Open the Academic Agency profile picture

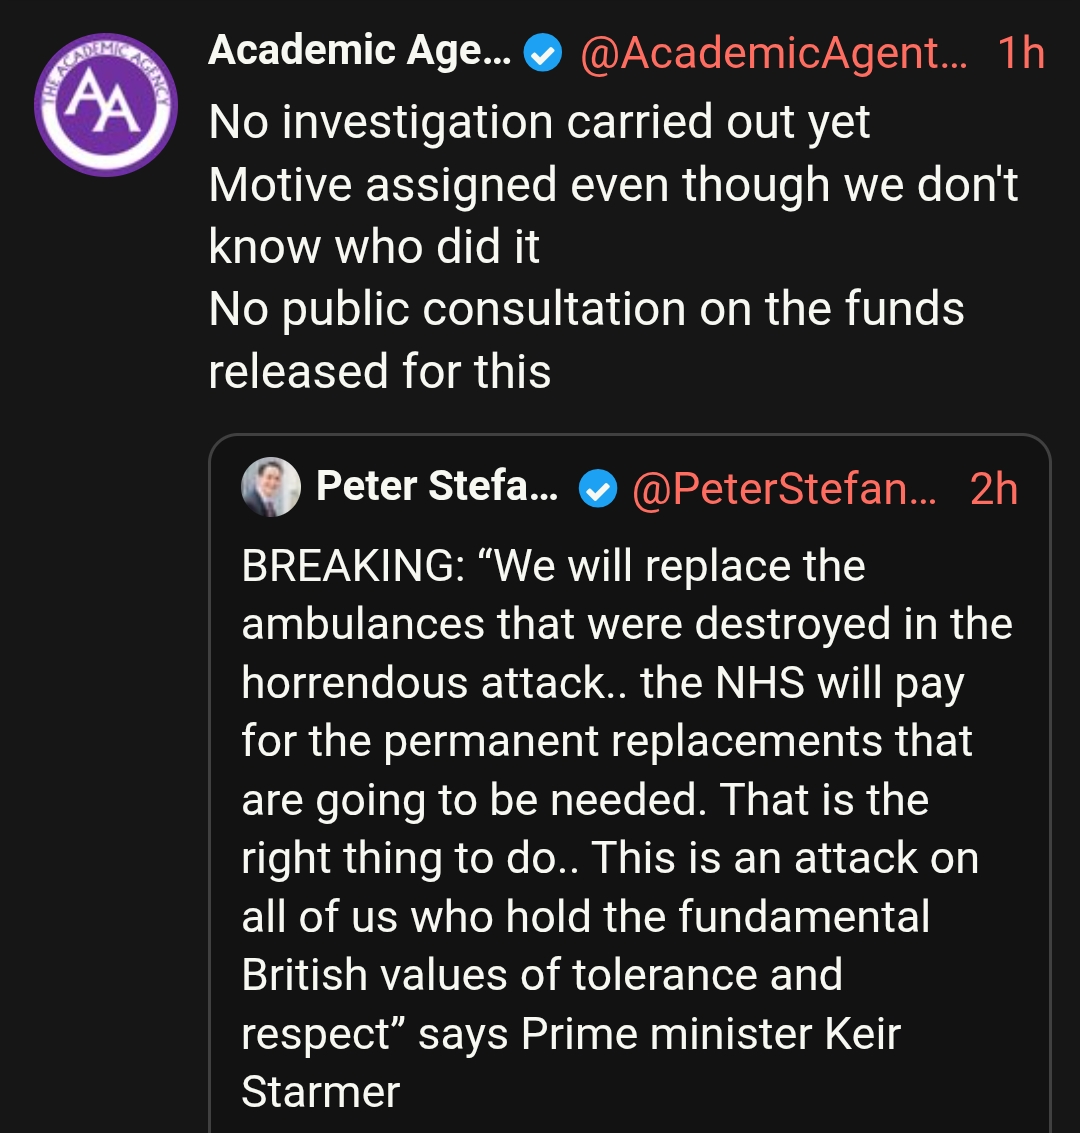pos(105,105)
